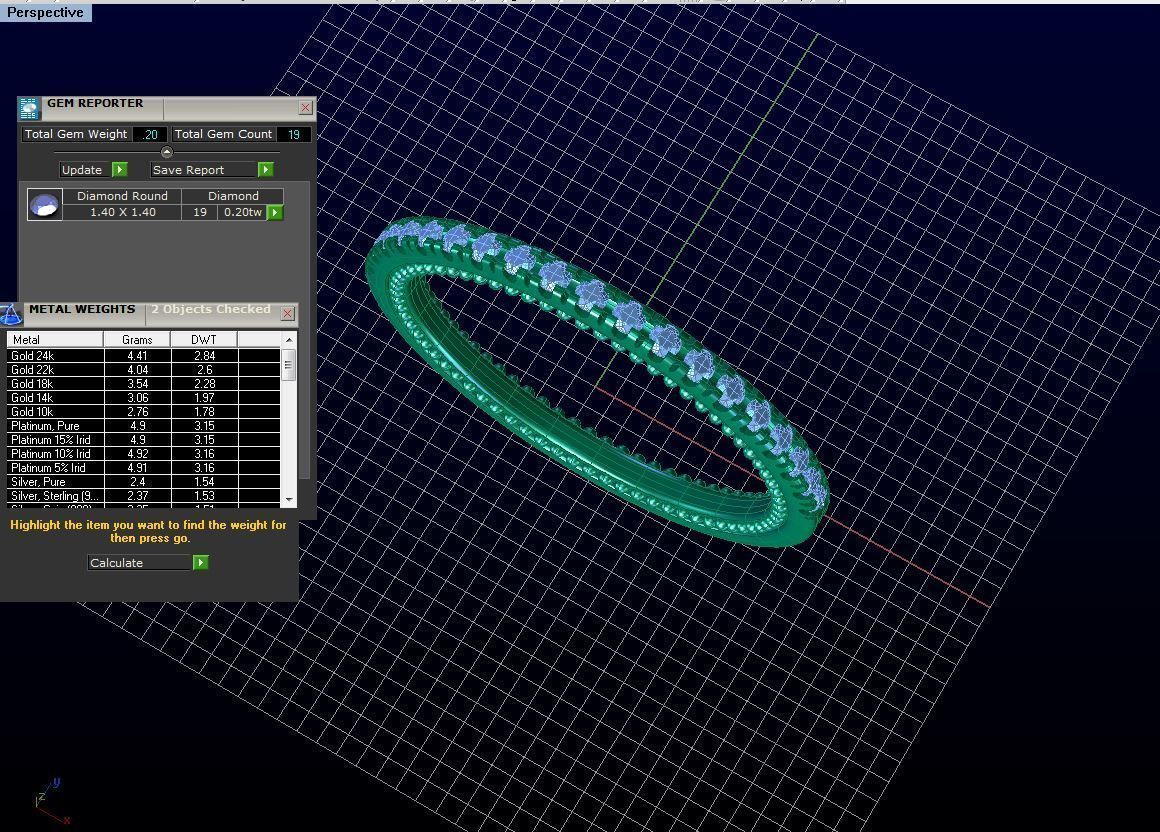Click the Perspective viewport label

[x=45, y=12]
